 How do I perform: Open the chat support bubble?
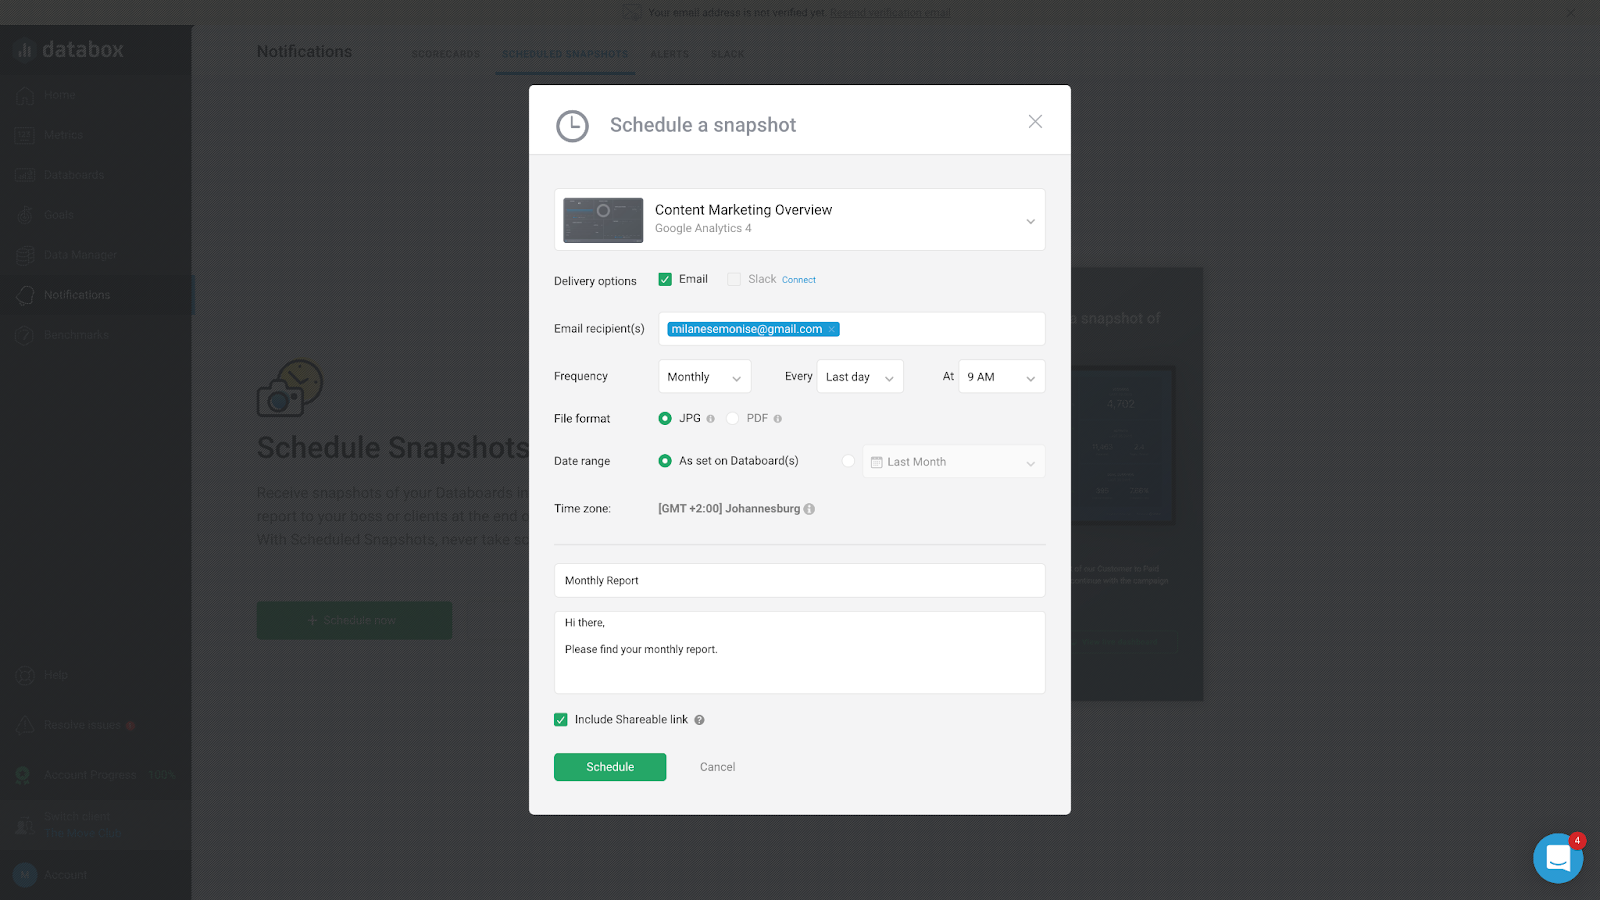1558,858
